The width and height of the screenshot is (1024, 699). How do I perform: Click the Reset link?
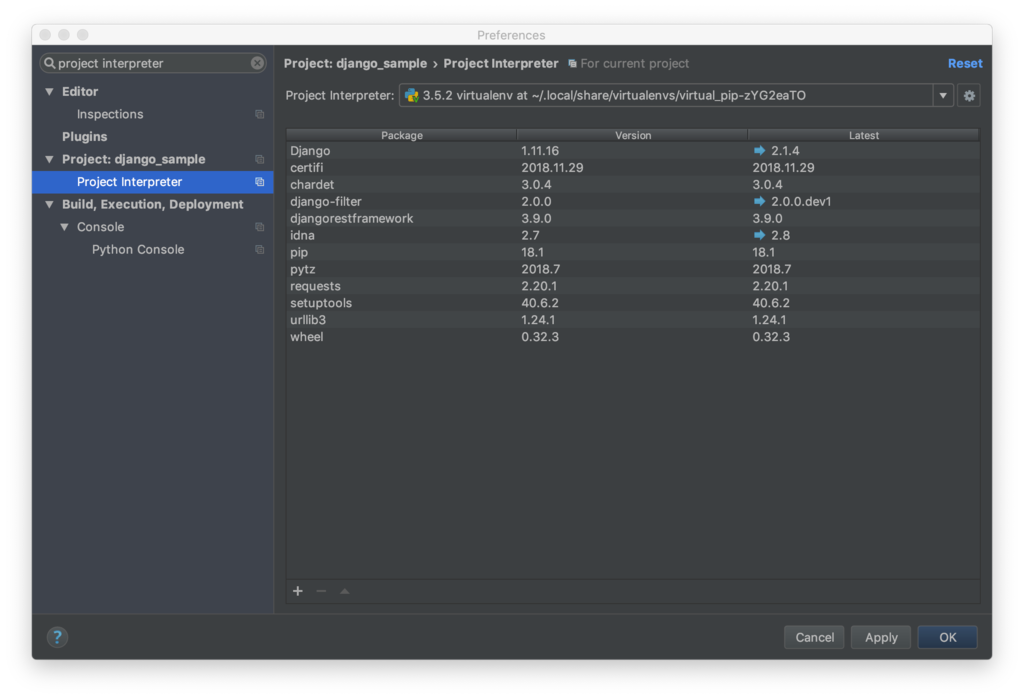(964, 63)
